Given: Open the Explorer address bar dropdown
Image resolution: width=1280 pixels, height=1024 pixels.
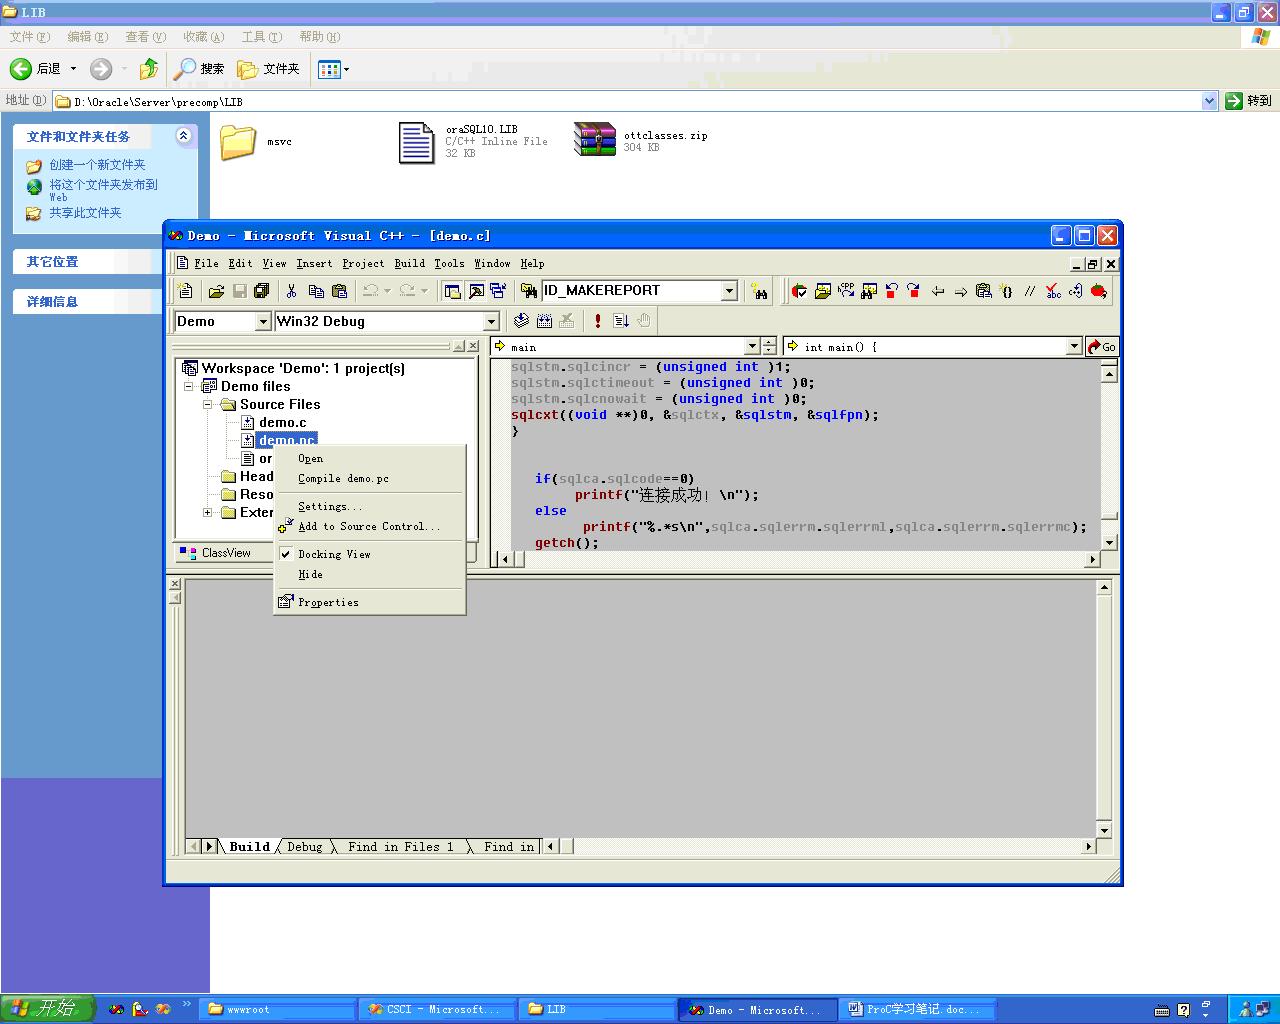Looking at the screenshot, I should pyautogui.click(x=1209, y=101).
